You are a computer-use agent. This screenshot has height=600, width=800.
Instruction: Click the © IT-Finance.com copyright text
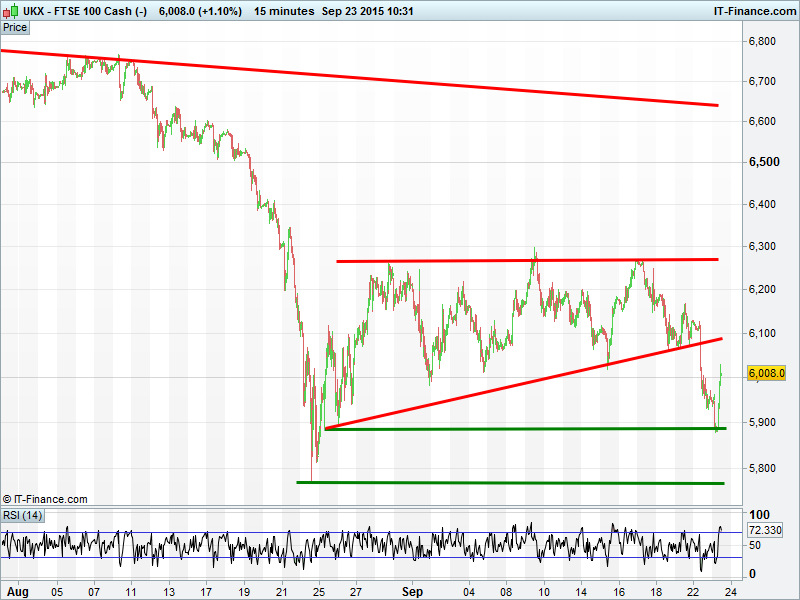pyautogui.click(x=45, y=499)
